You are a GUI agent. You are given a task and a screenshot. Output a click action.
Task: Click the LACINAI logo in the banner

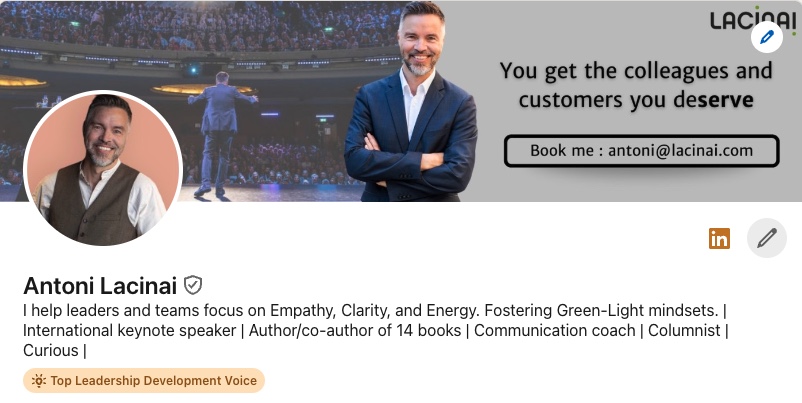click(x=752, y=20)
